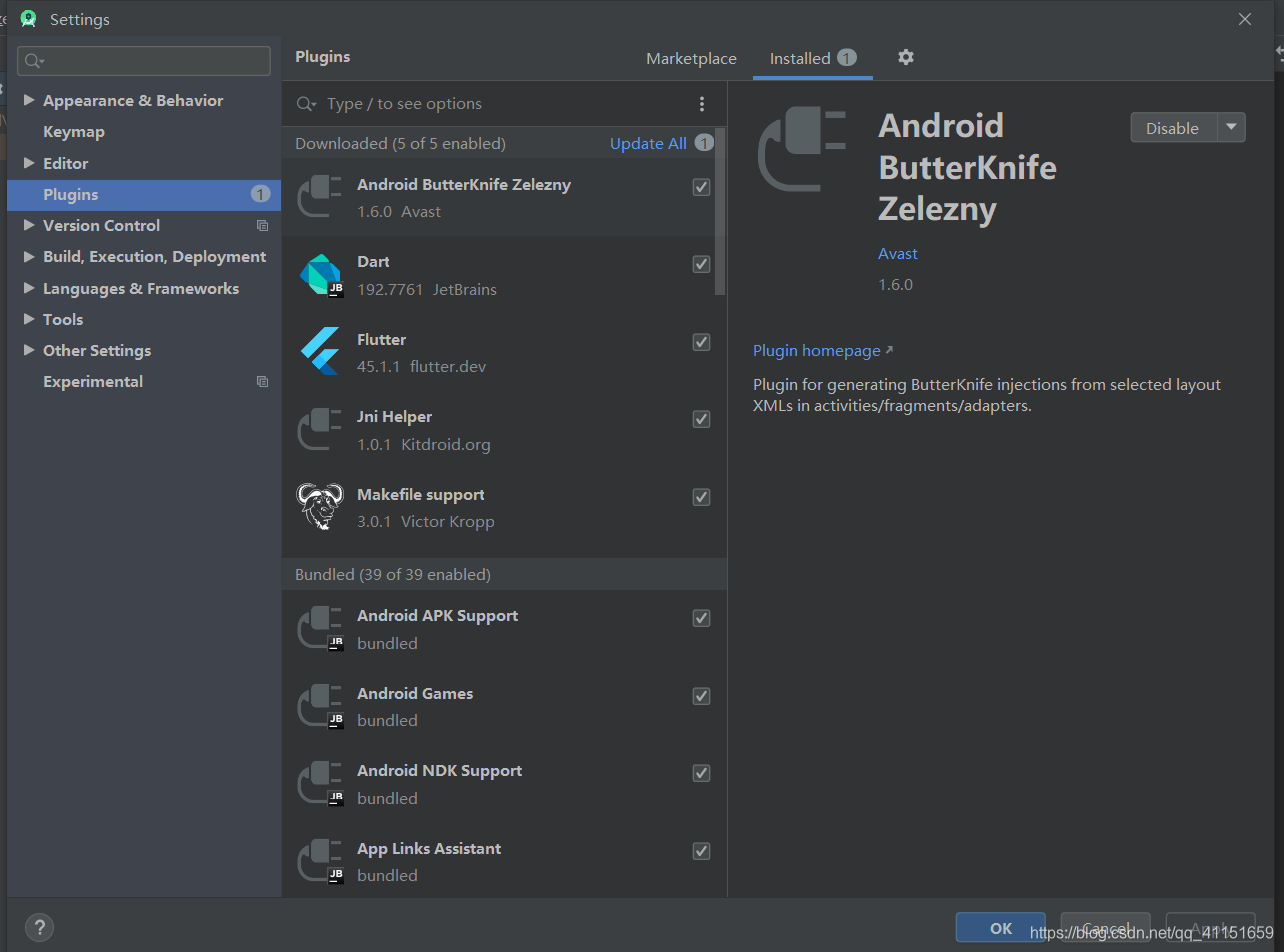The image size is (1284, 952).
Task: Click the large plug icon in details pane
Action: pos(803,150)
